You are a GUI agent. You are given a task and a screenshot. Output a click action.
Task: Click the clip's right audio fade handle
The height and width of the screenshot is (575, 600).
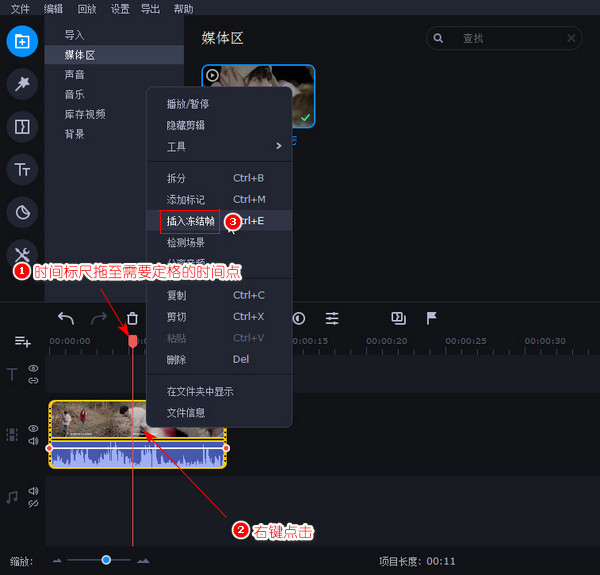pos(226,448)
